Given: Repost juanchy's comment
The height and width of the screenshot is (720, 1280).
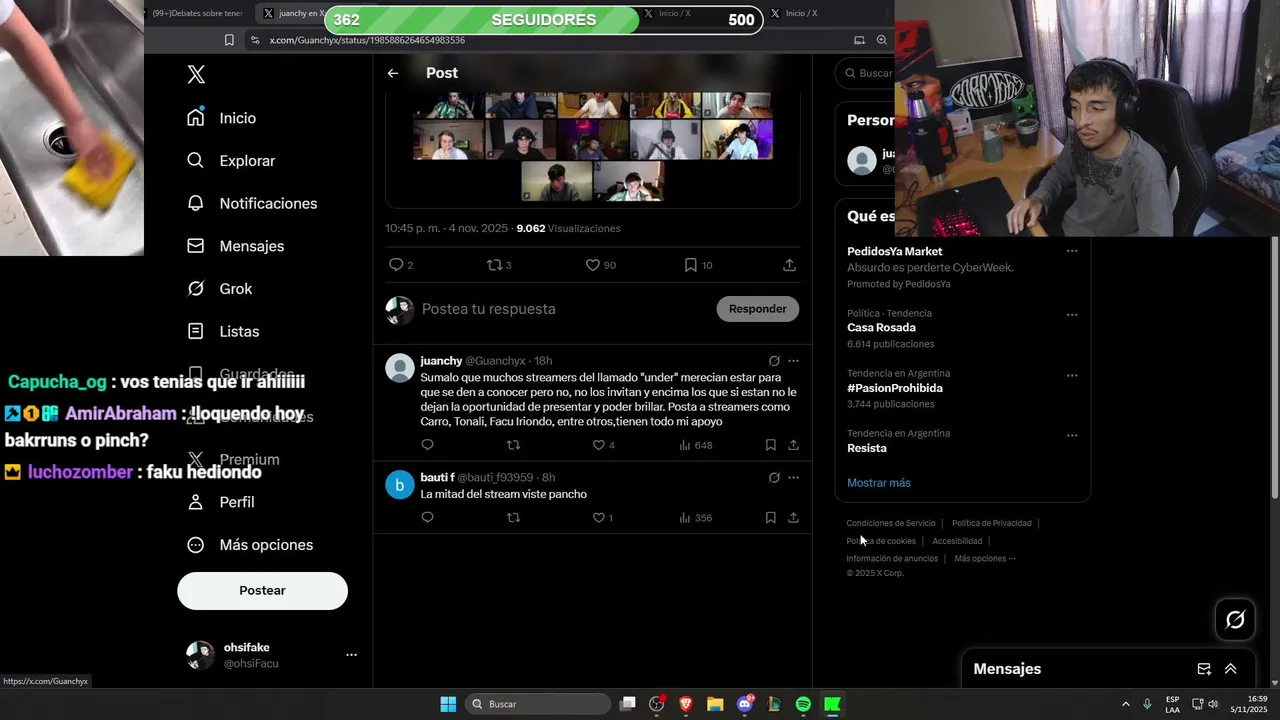Looking at the screenshot, I should (x=513, y=445).
